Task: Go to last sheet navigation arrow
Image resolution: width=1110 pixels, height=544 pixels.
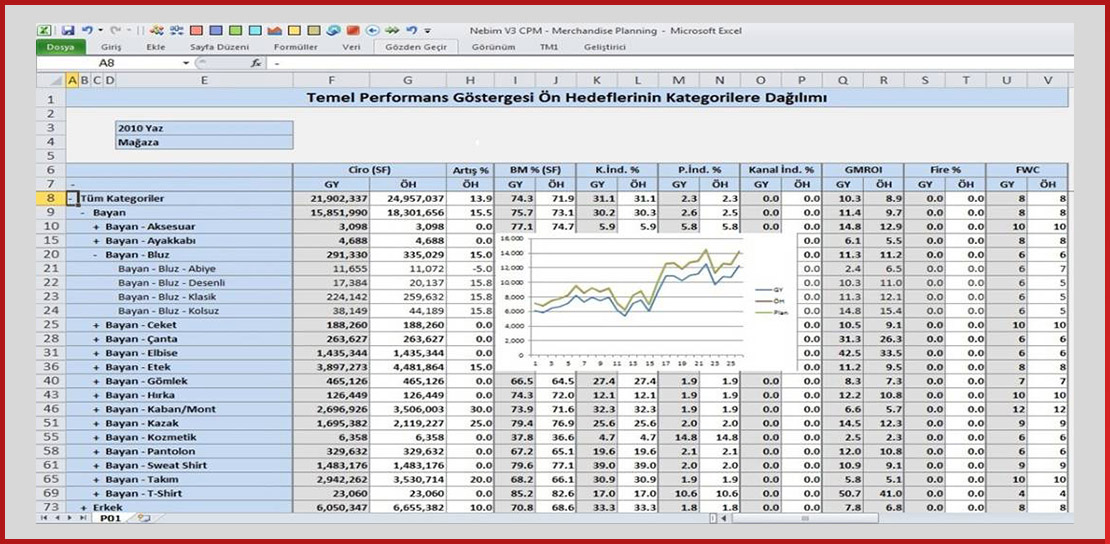Action: [x=83, y=518]
